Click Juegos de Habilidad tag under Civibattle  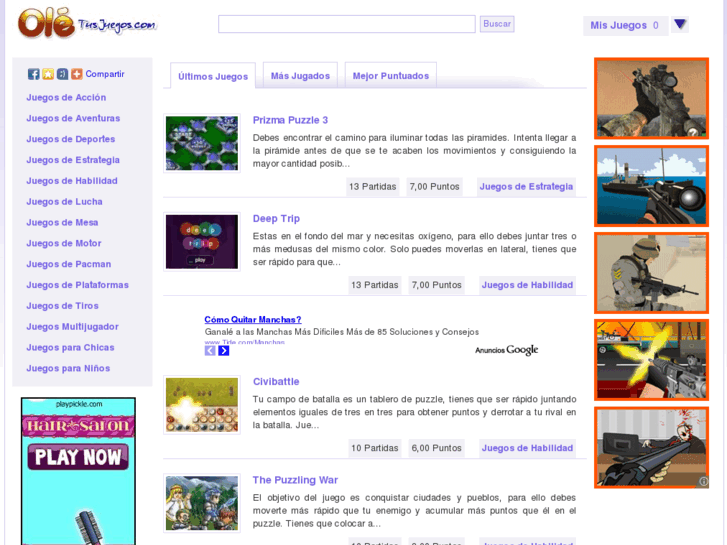click(527, 448)
